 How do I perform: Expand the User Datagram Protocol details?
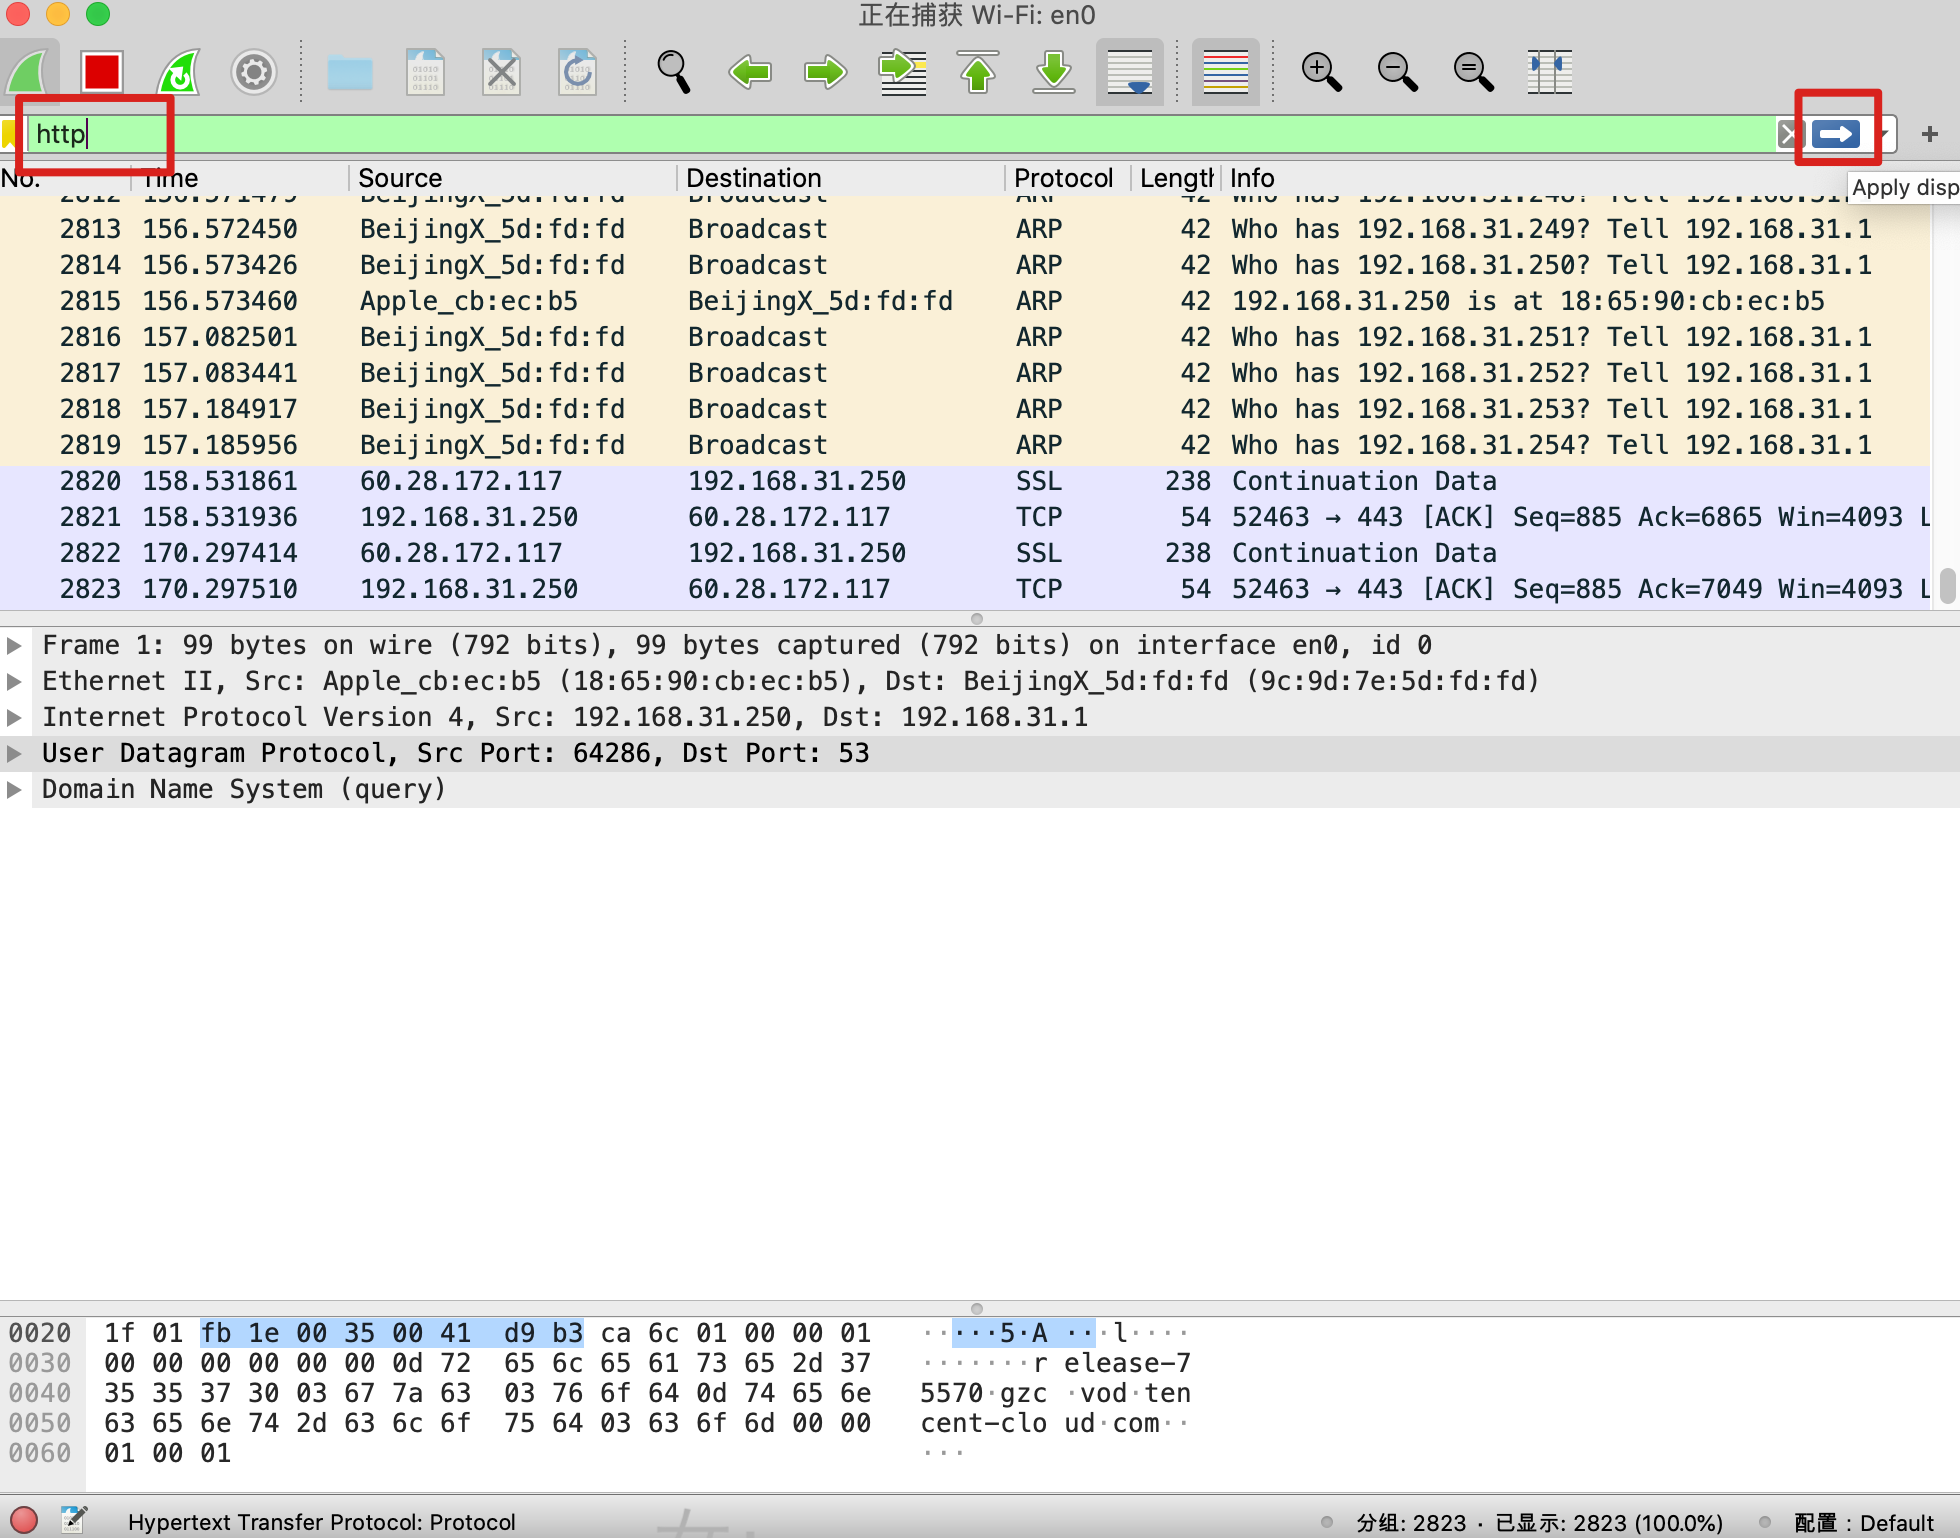click(15, 753)
